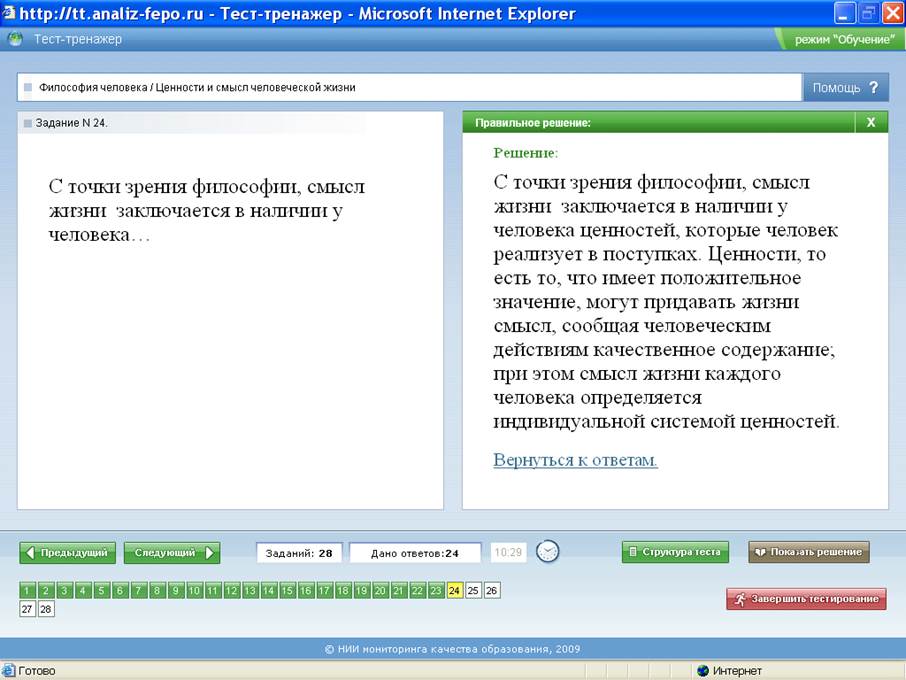Click the Internet Explorer page icon in title bar
Screen dimensions: 906x680
[x=8, y=12]
